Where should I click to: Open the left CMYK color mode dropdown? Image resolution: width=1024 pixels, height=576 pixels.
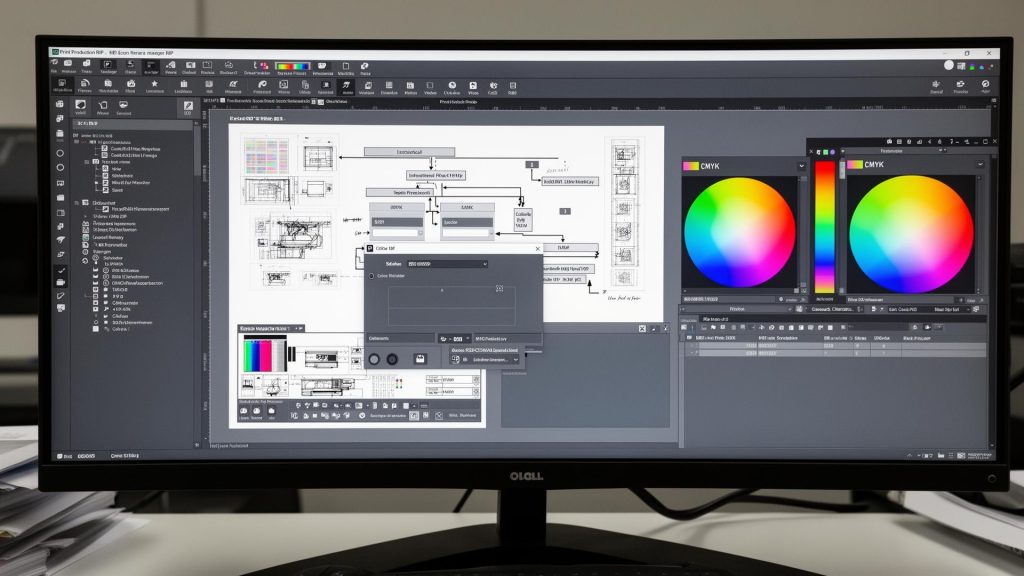tap(801, 165)
